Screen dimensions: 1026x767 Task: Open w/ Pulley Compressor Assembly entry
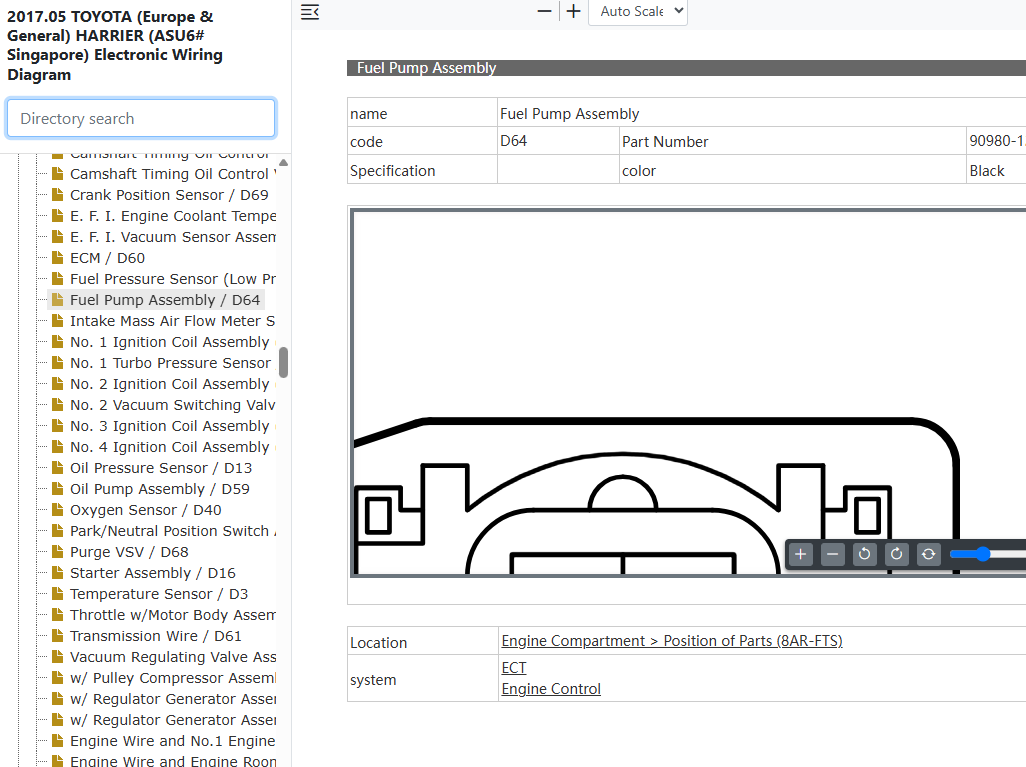[172, 677]
